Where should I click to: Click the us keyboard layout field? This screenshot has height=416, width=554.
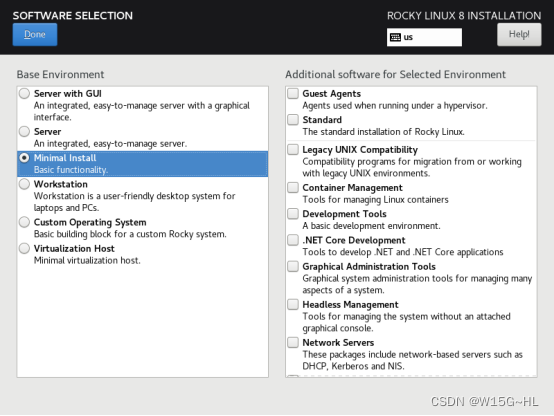424,37
